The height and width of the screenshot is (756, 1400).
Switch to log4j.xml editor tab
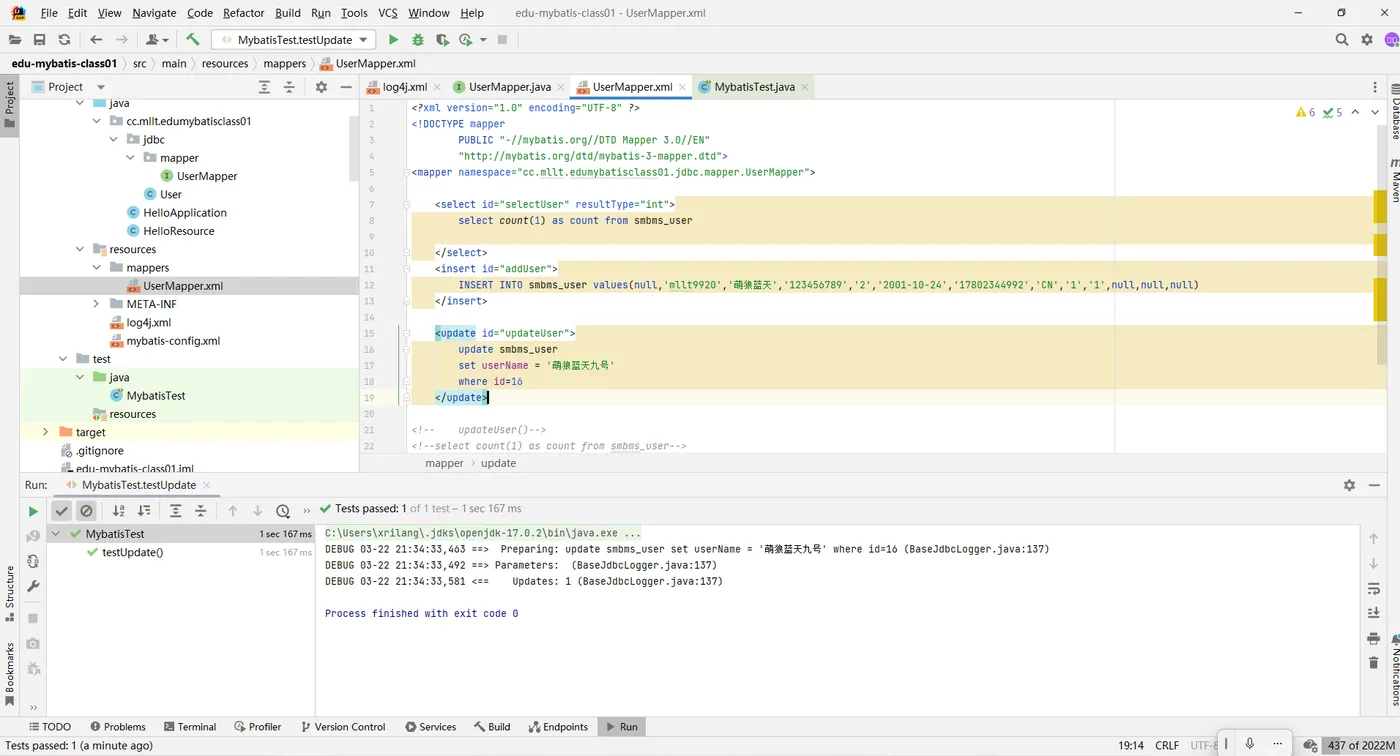point(404,87)
